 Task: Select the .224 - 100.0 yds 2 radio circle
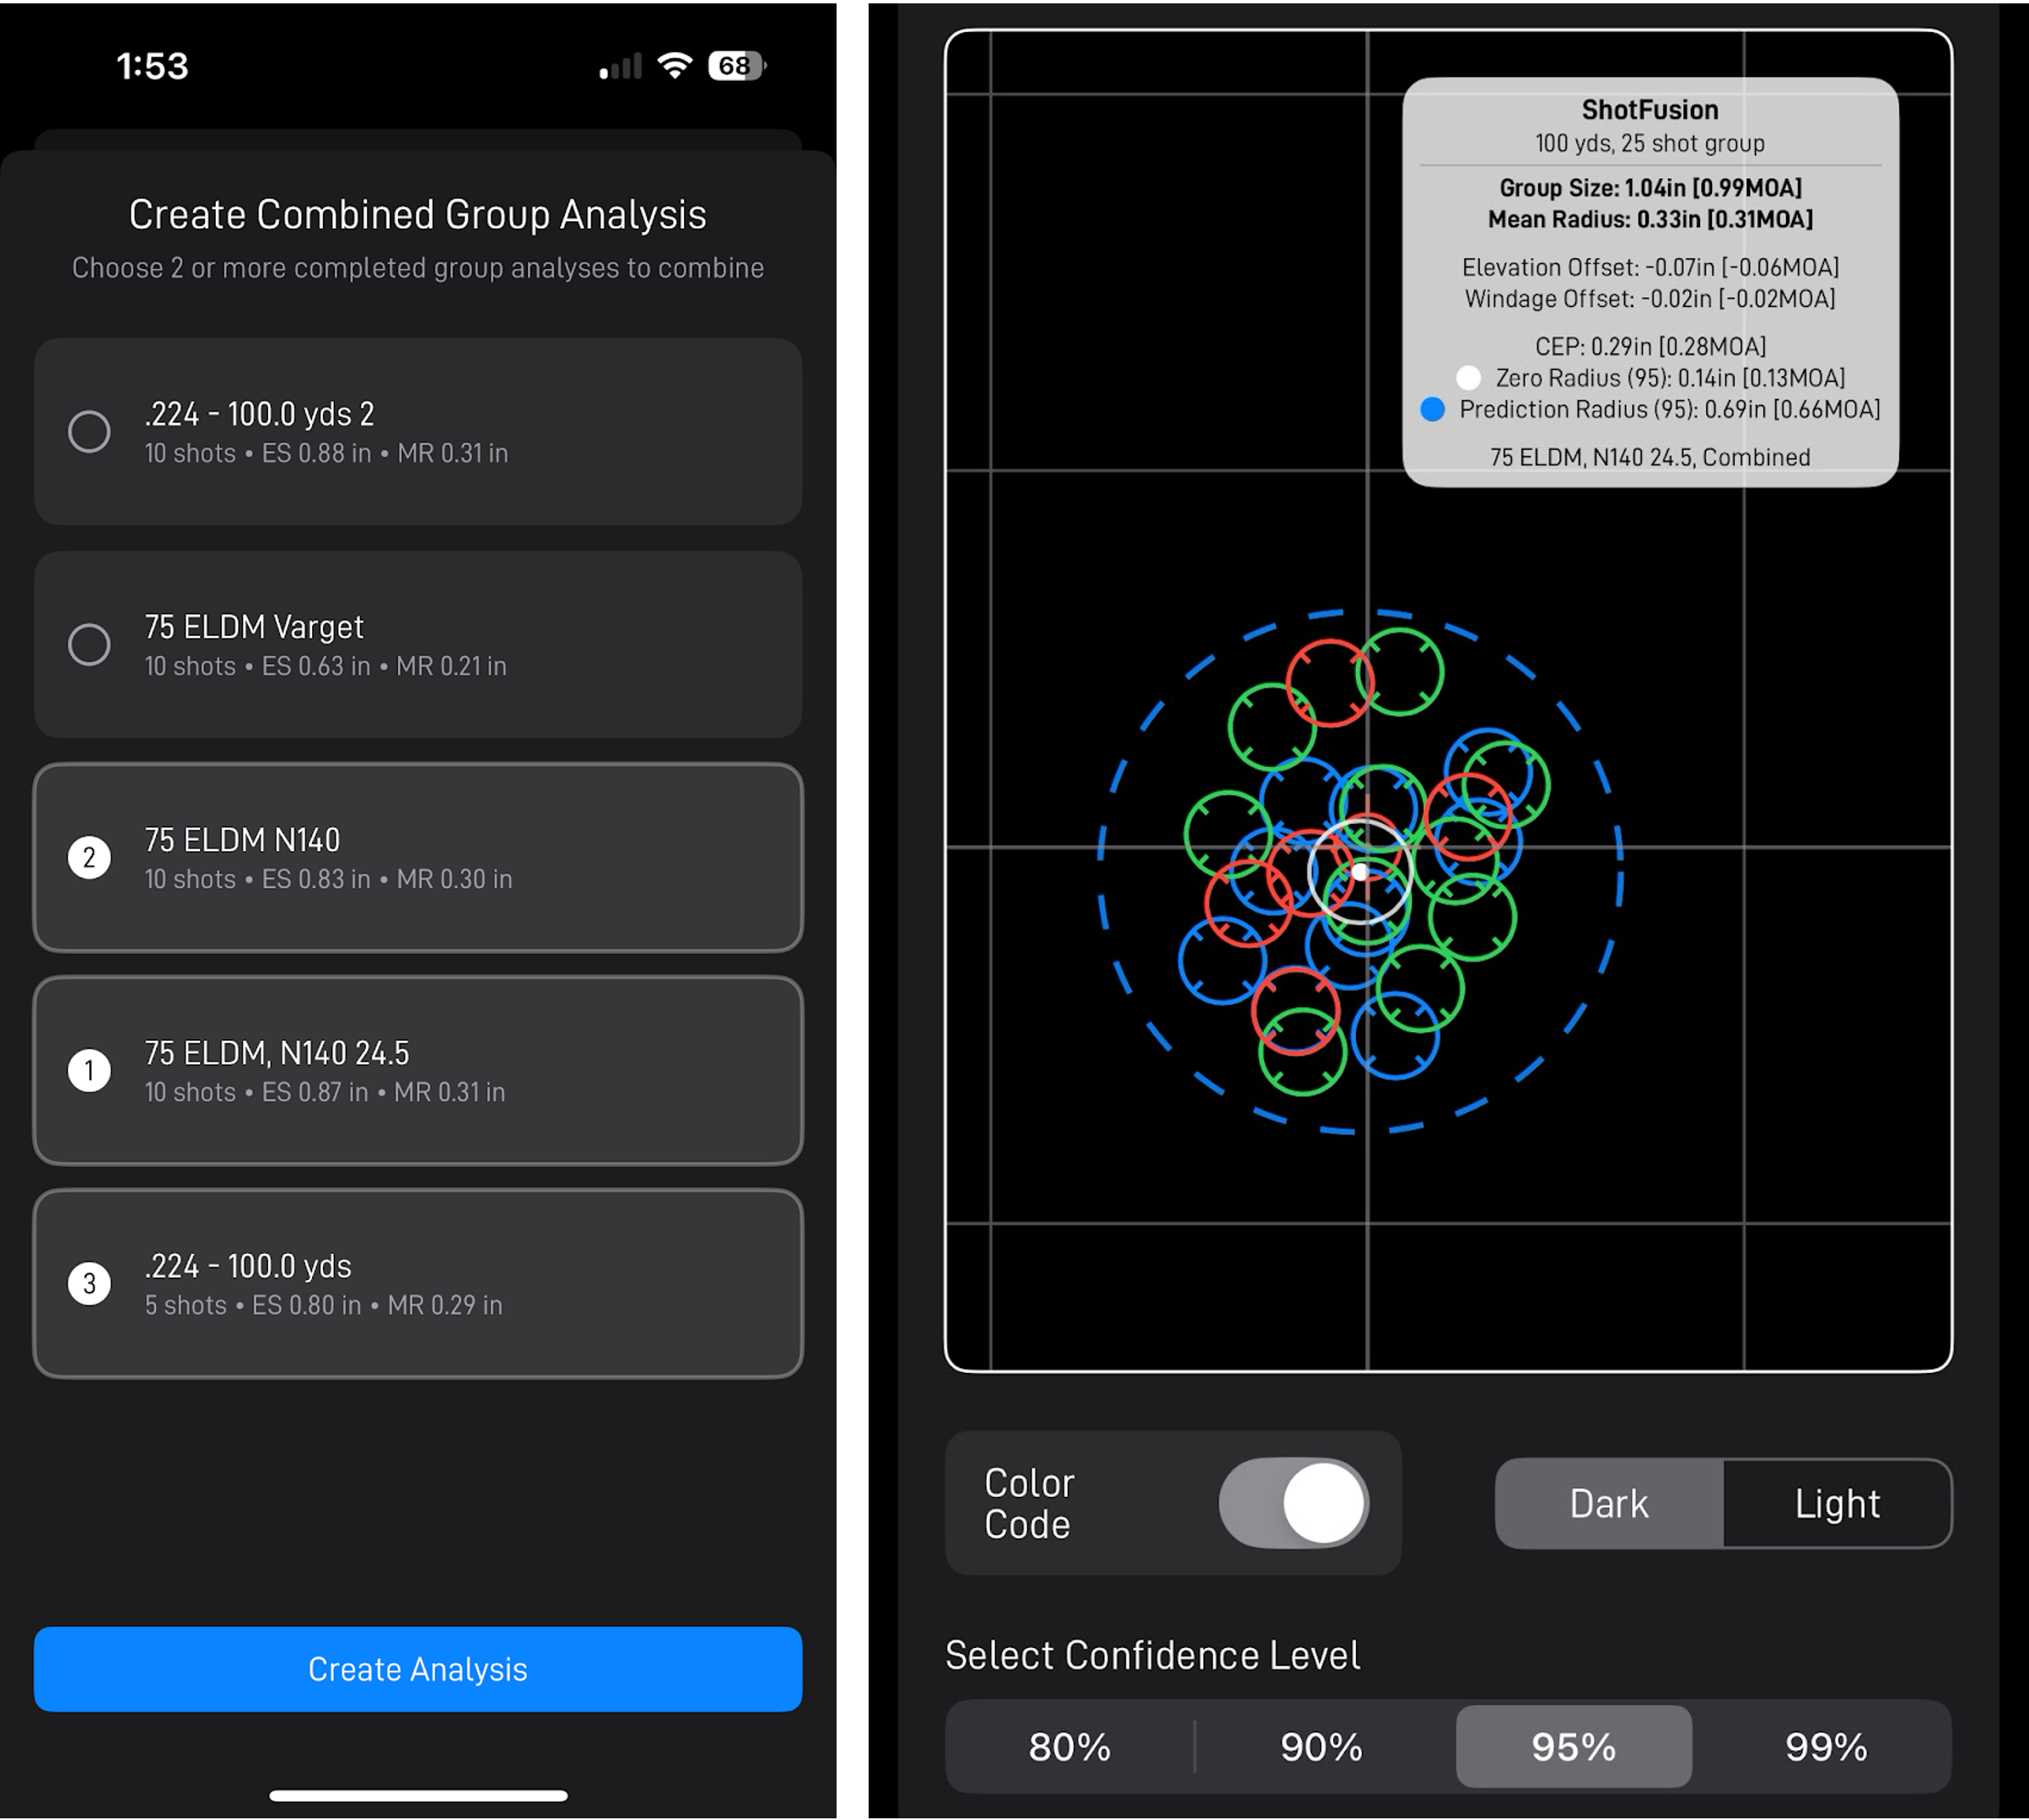click(89, 432)
